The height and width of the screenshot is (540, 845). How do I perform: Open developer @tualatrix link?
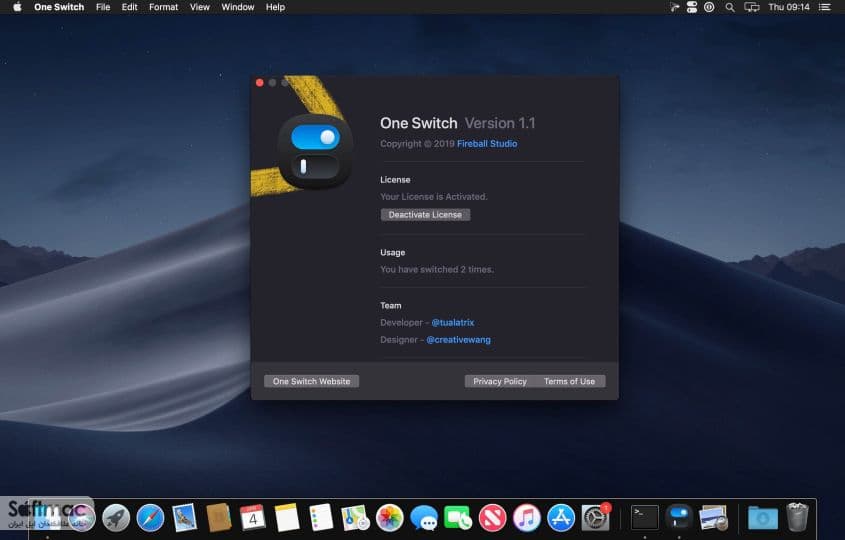[453, 322]
